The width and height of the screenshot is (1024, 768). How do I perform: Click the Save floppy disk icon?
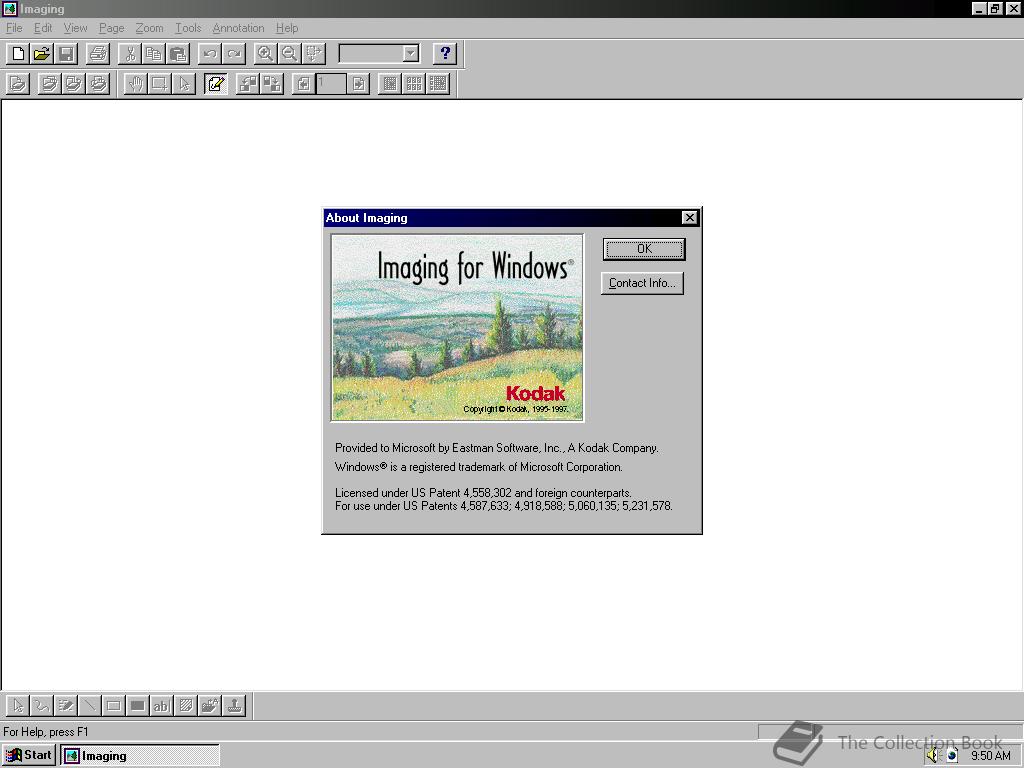[66, 54]
